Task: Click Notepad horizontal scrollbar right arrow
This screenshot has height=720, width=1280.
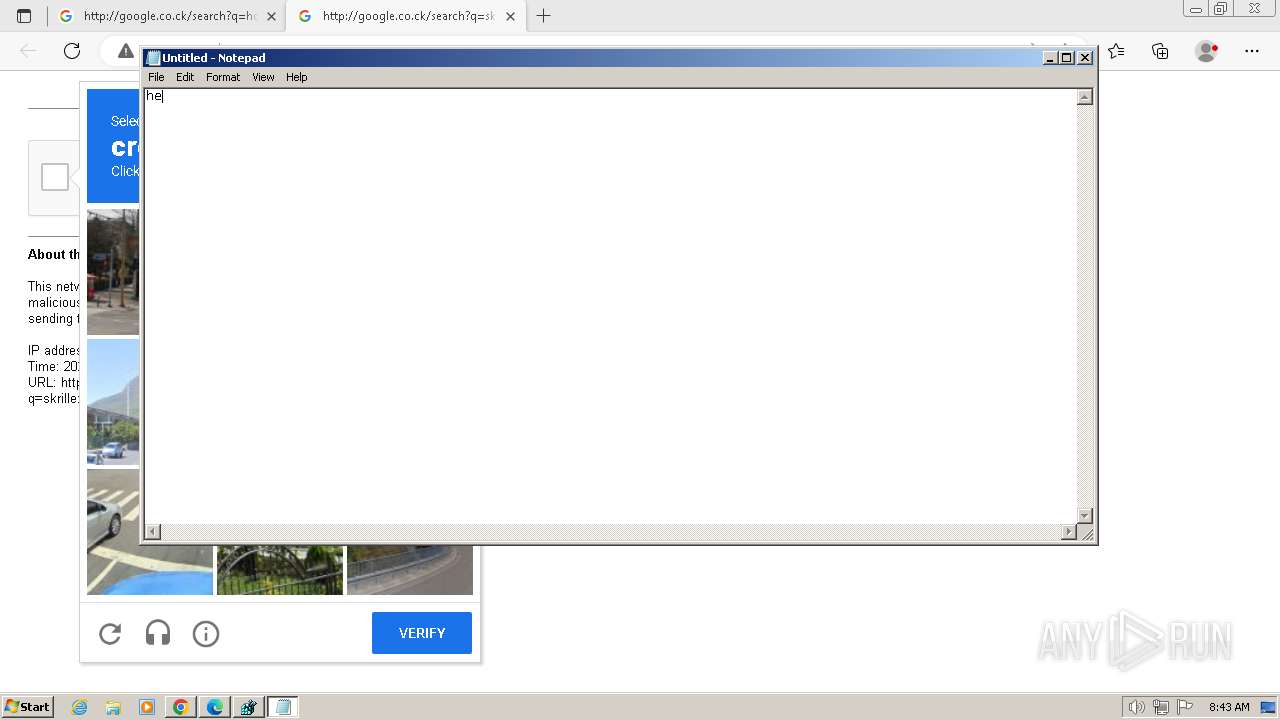Action: tap(1069, 532)
